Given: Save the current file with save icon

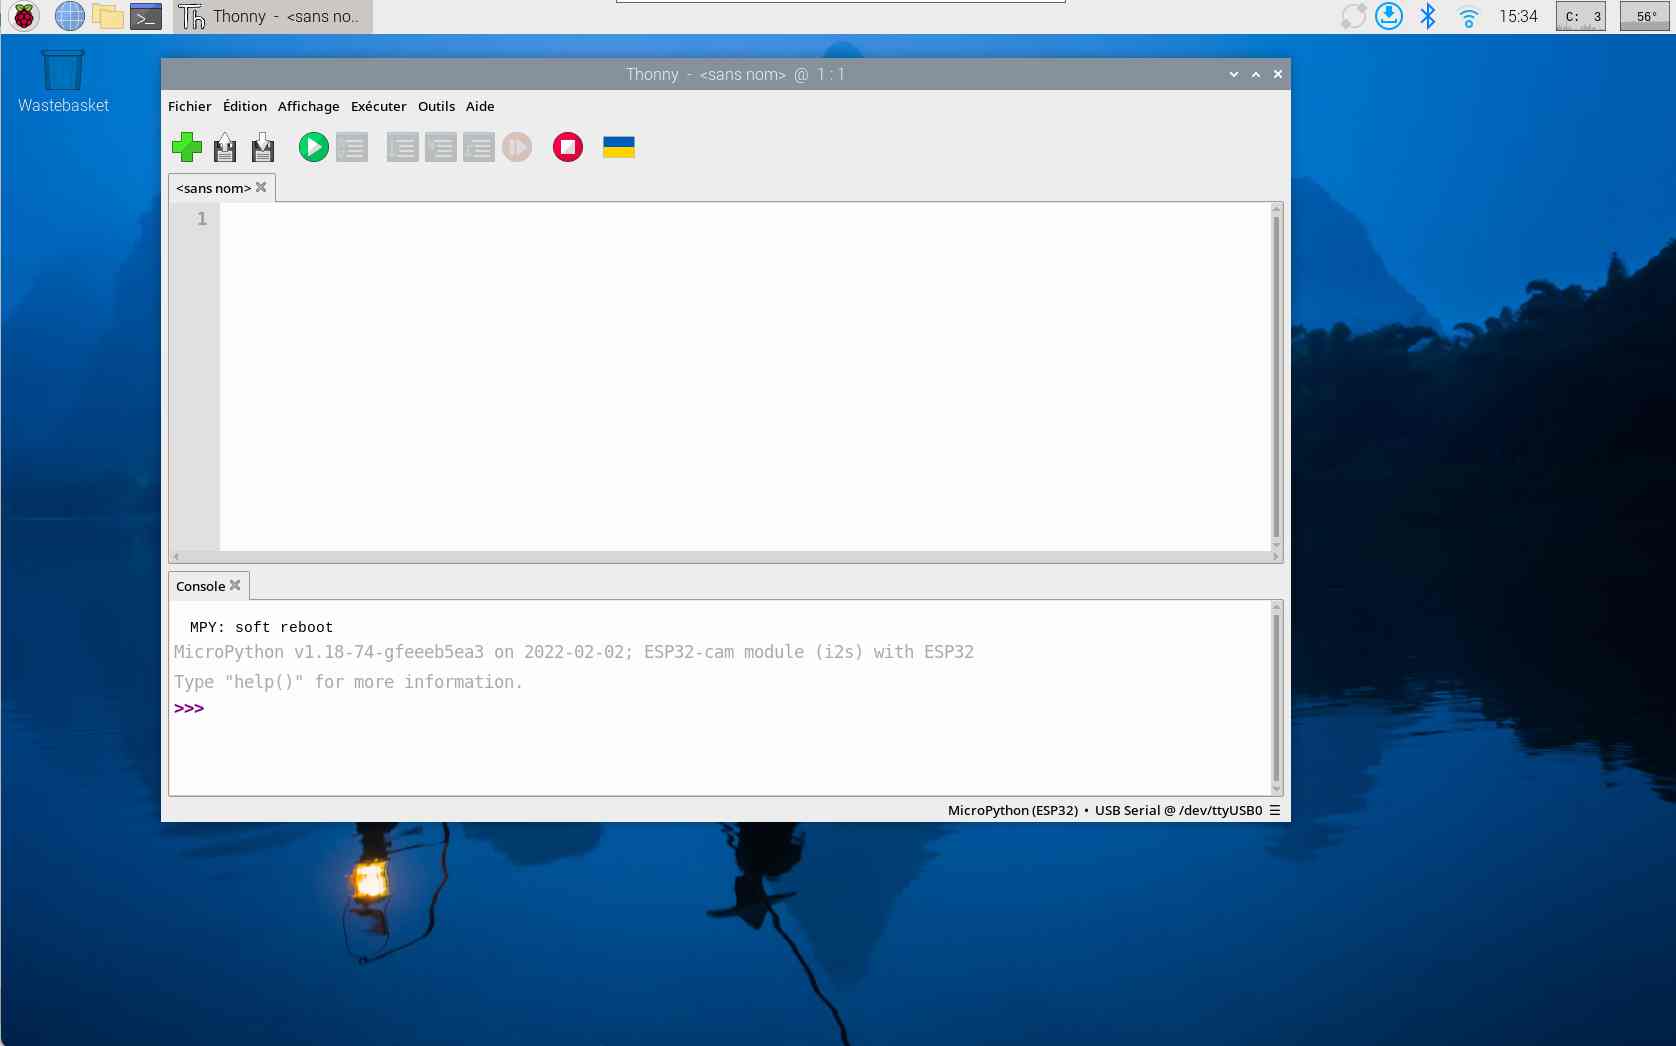Looking at the screenshot, I should [x=263, y=147].
